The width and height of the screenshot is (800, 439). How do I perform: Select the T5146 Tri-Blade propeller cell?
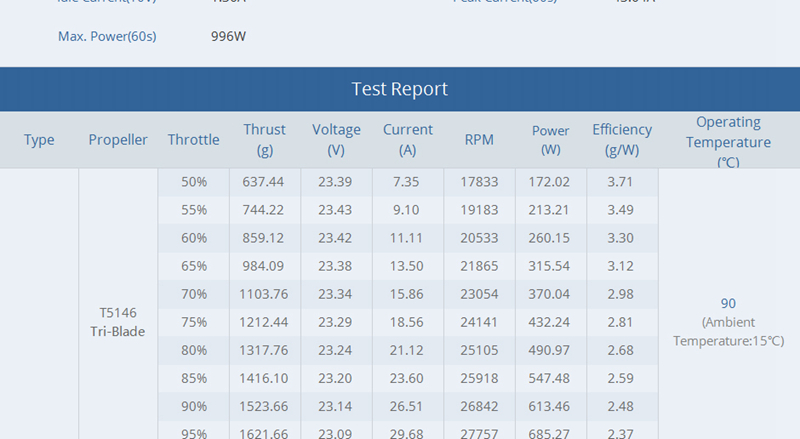coord(118,321)
